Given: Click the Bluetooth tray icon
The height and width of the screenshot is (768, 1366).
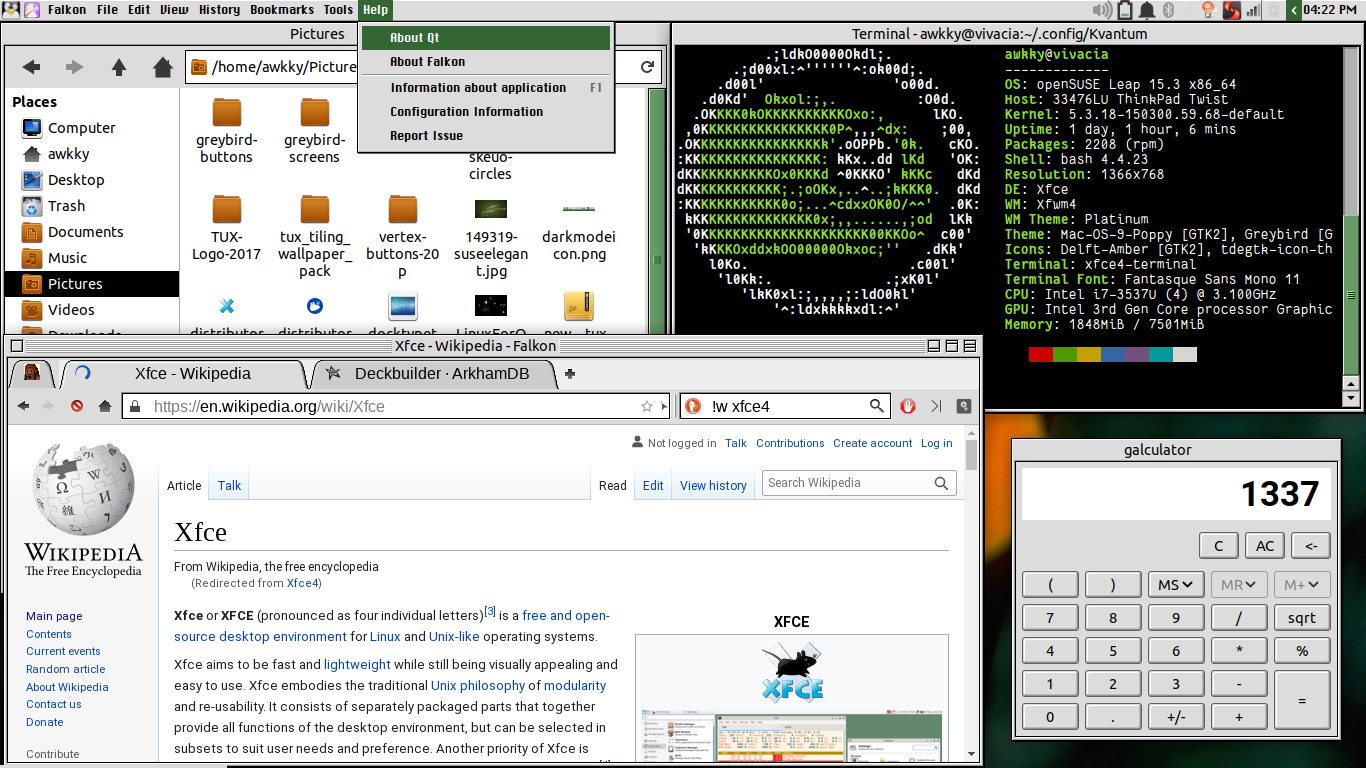Looking at the screenshot, I should pos(1170,10).
